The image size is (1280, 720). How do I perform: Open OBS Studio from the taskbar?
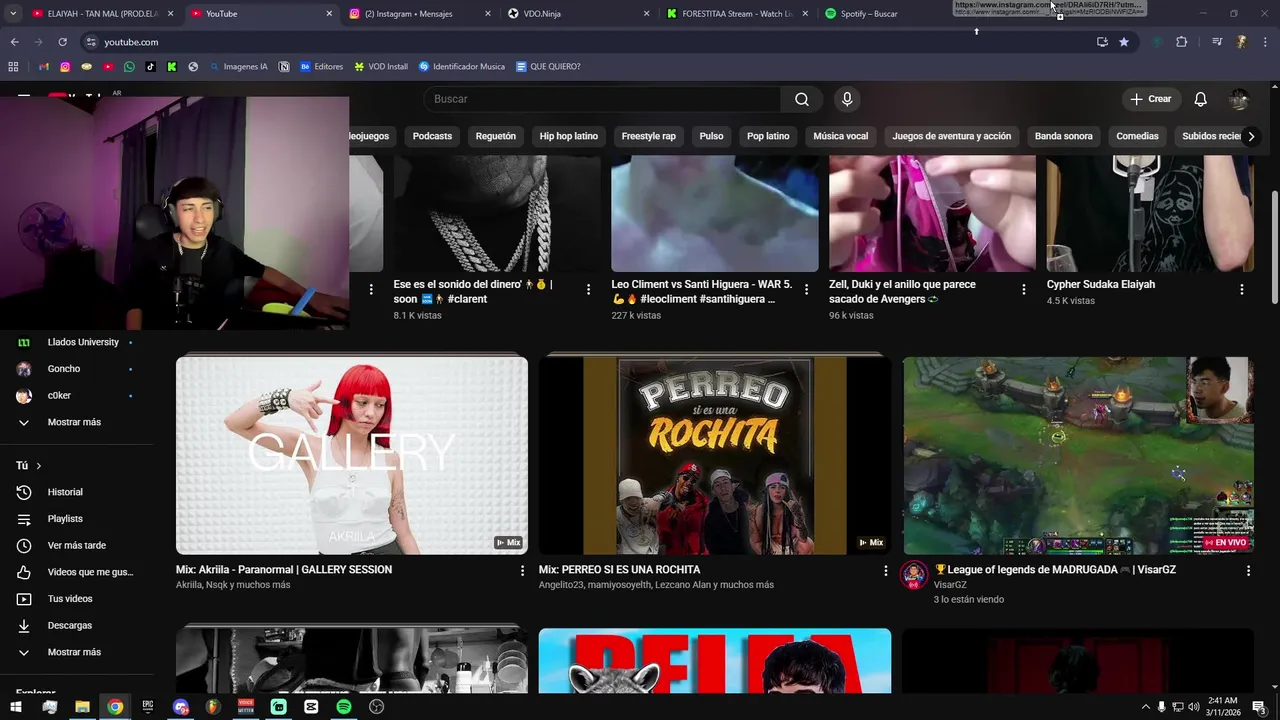[x=377, y=707]
